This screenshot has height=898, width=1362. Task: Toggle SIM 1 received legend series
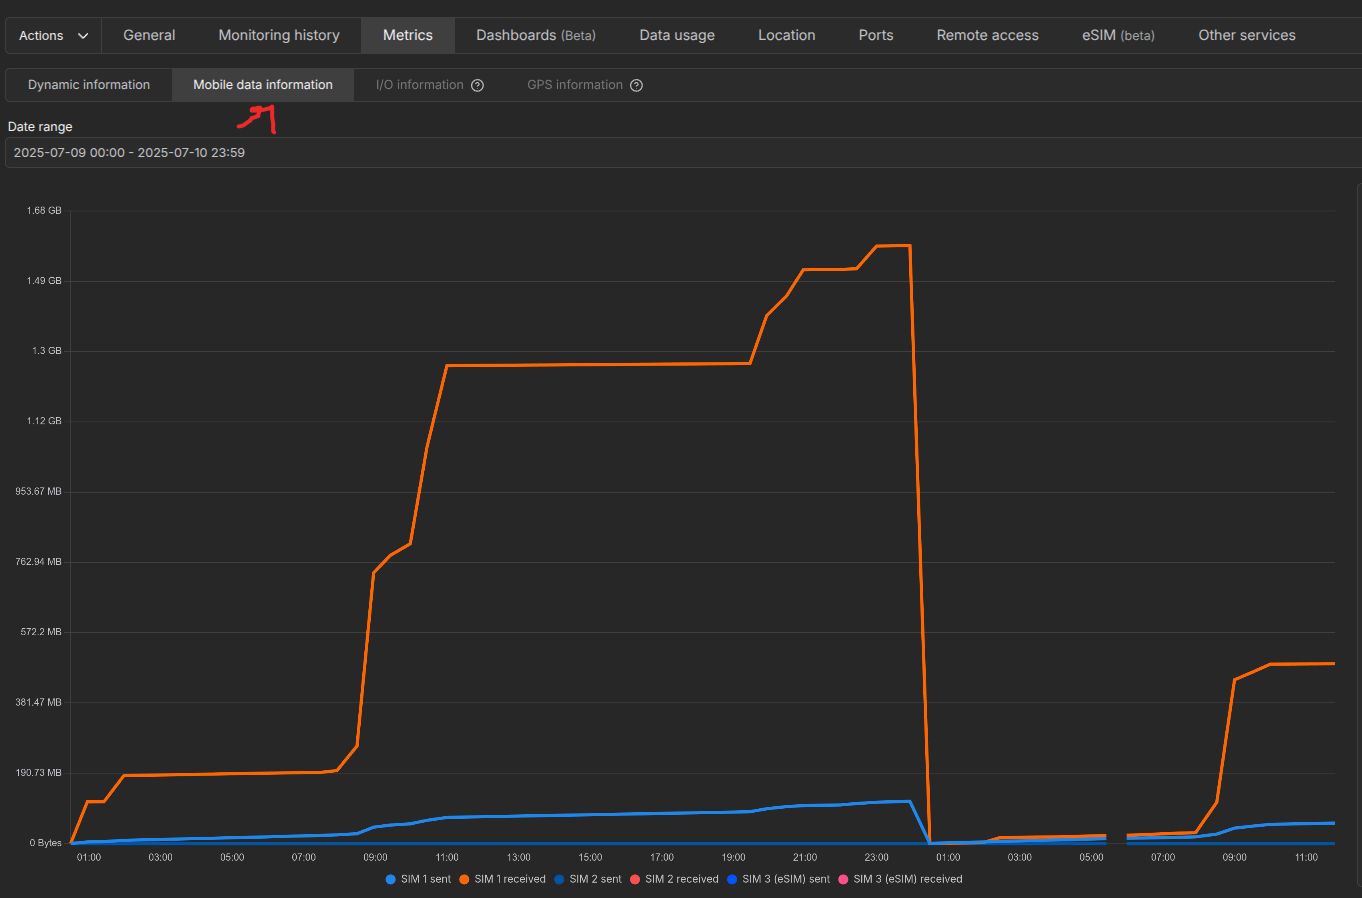[503, 880]
